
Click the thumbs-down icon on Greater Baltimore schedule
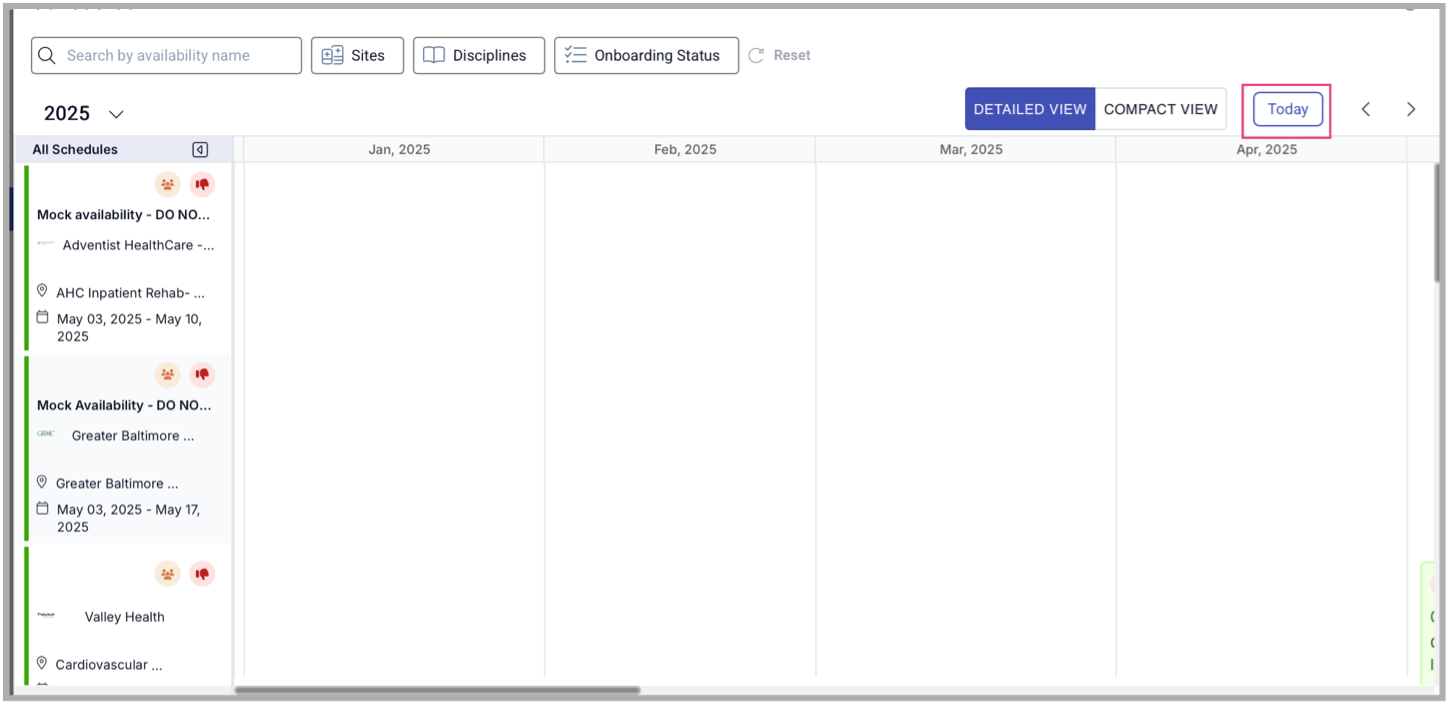coord(203,375)
